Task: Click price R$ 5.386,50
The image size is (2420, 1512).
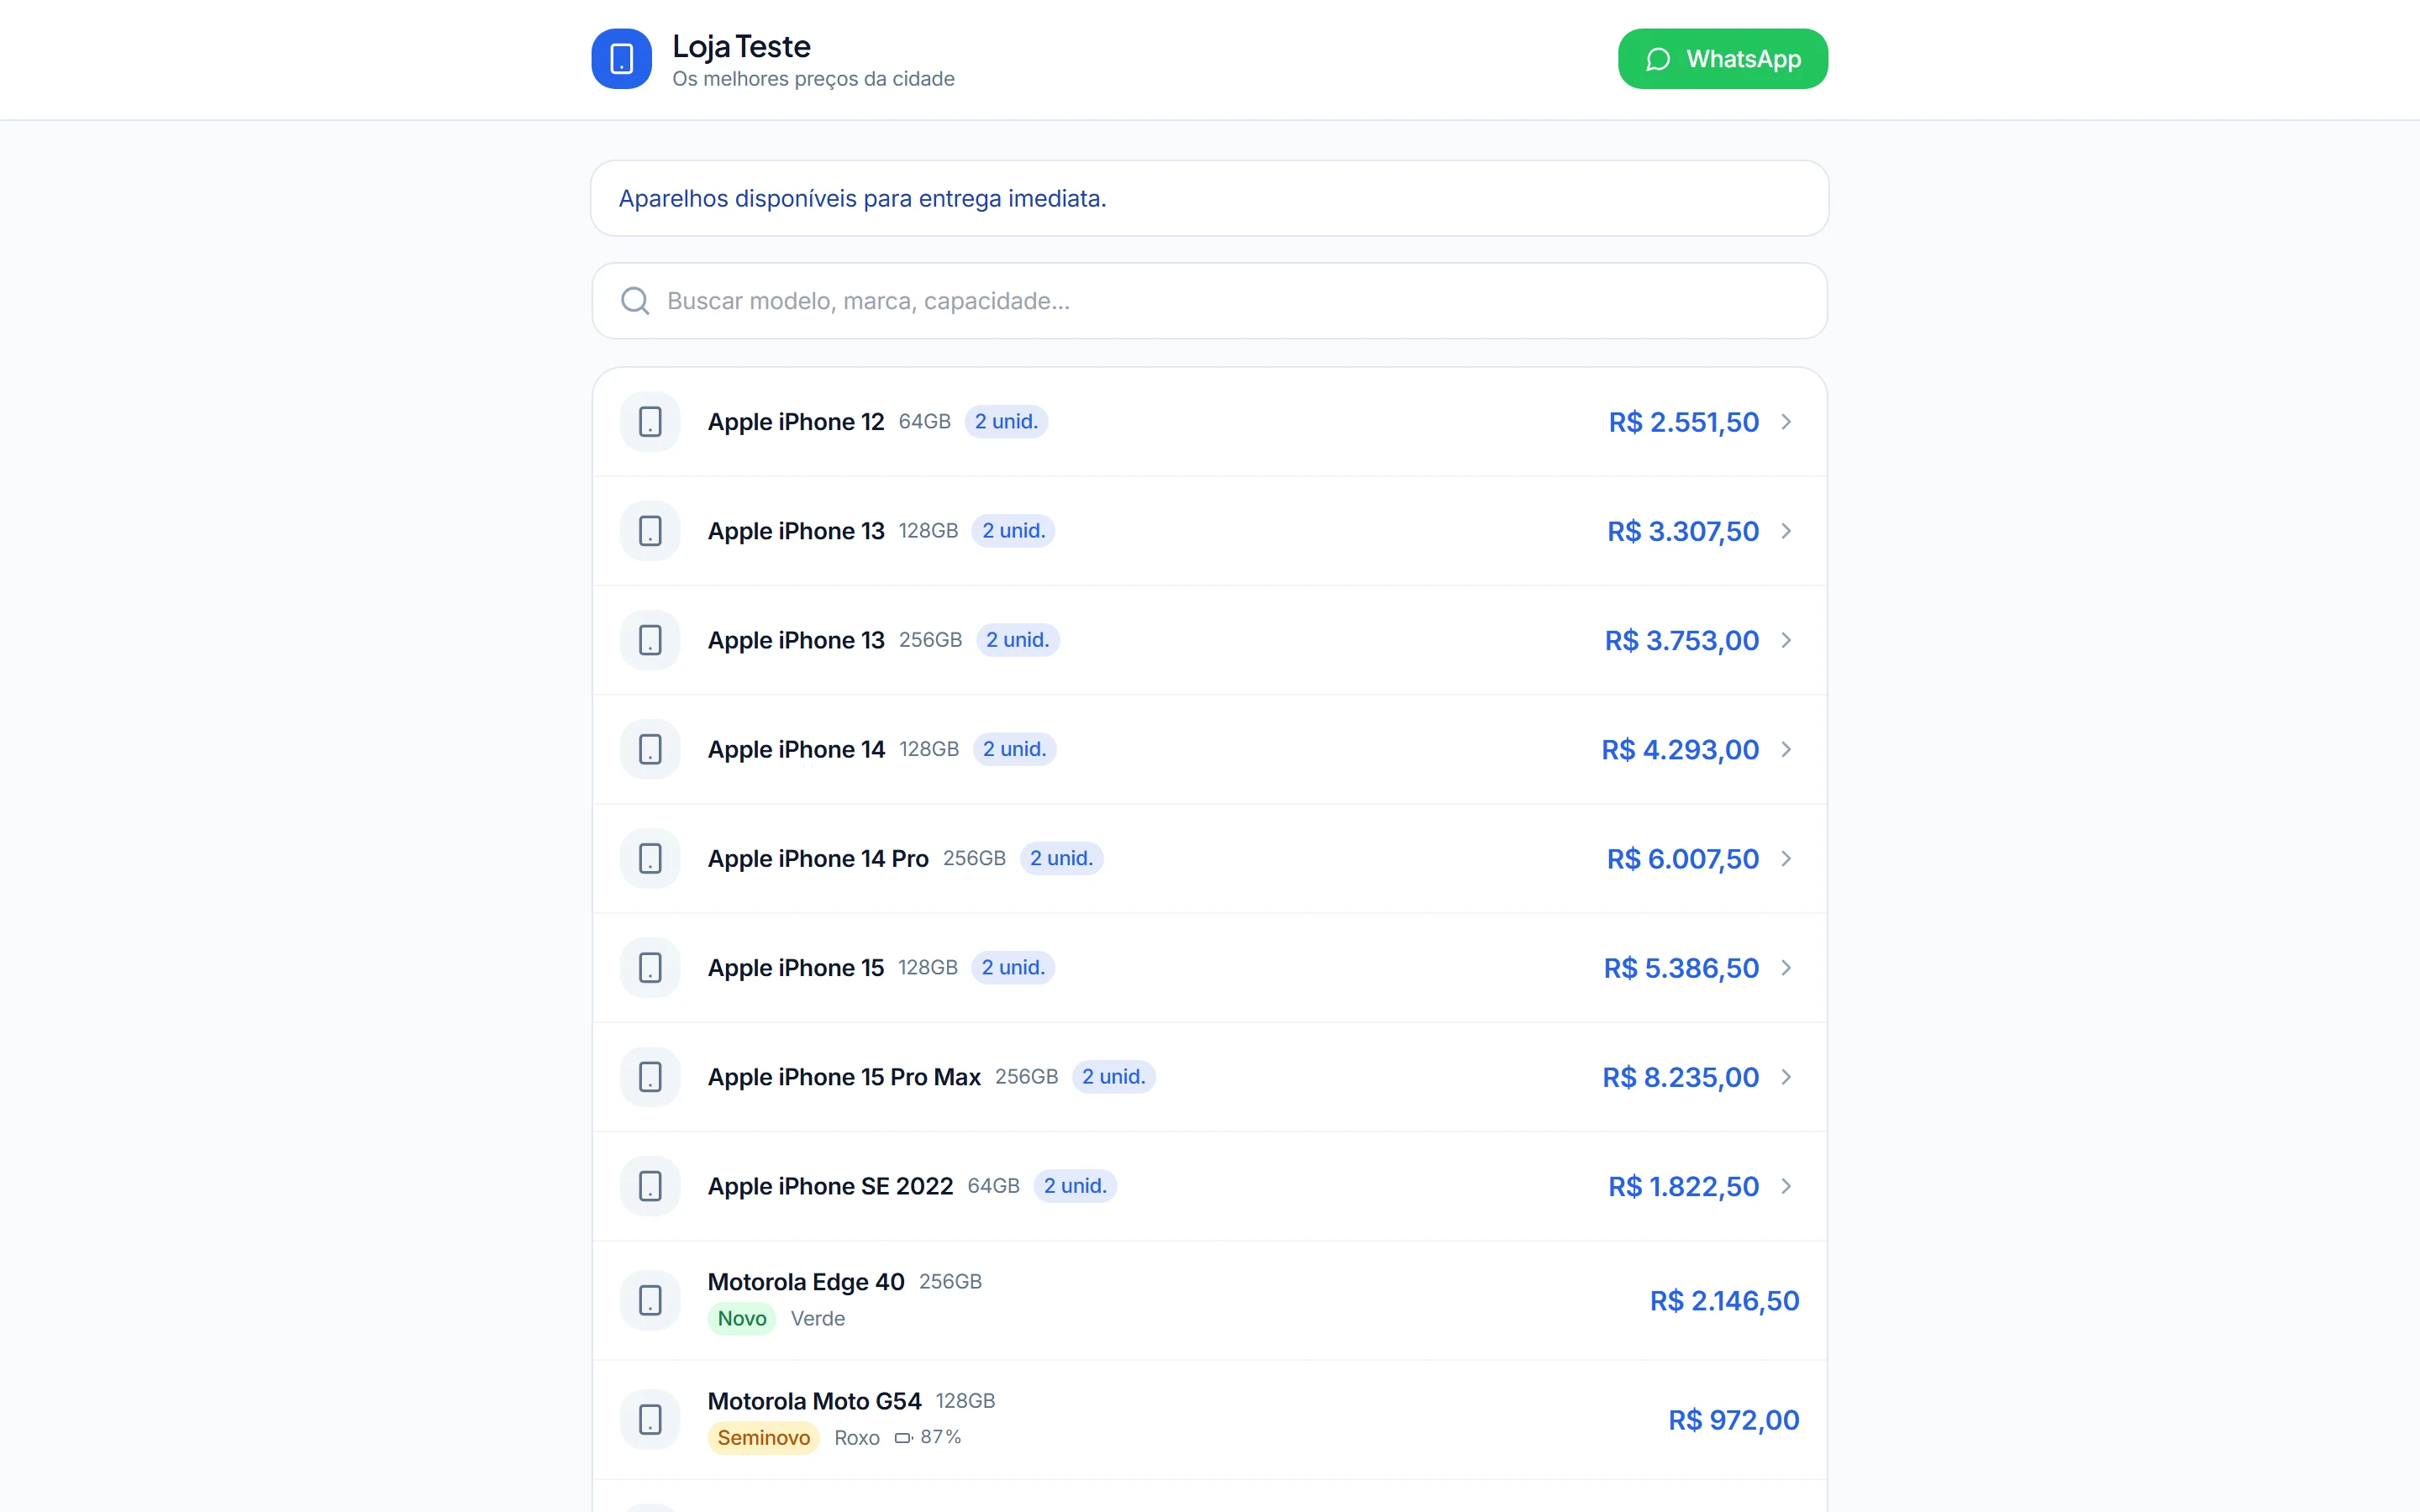Action: (x=1681, y=968)
